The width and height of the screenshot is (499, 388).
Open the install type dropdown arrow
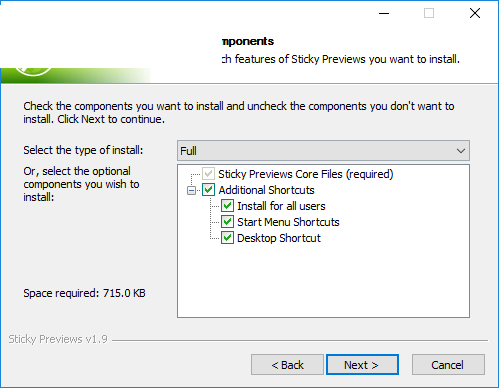click(x=461, y=151)
